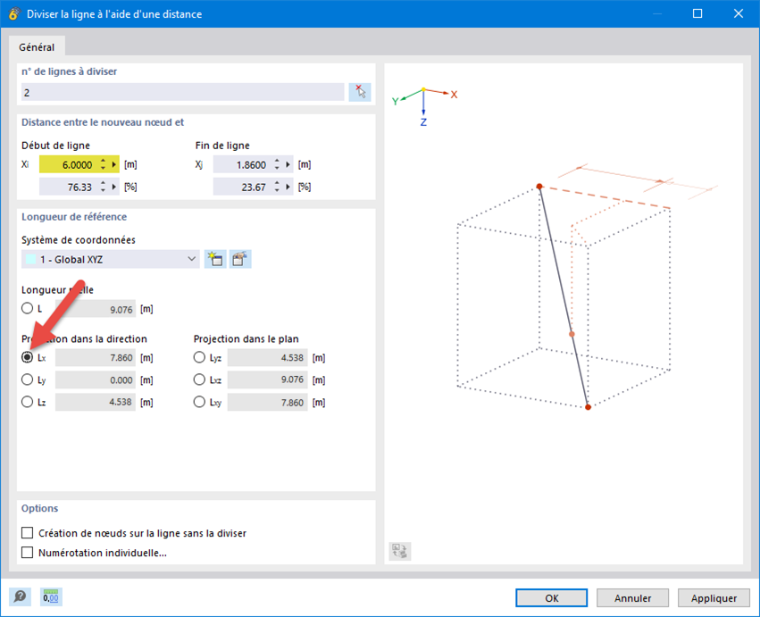760x617 pixels.
Task: Enable Création de nœuds sur la ligne checkbox
Action: [27, 533]
